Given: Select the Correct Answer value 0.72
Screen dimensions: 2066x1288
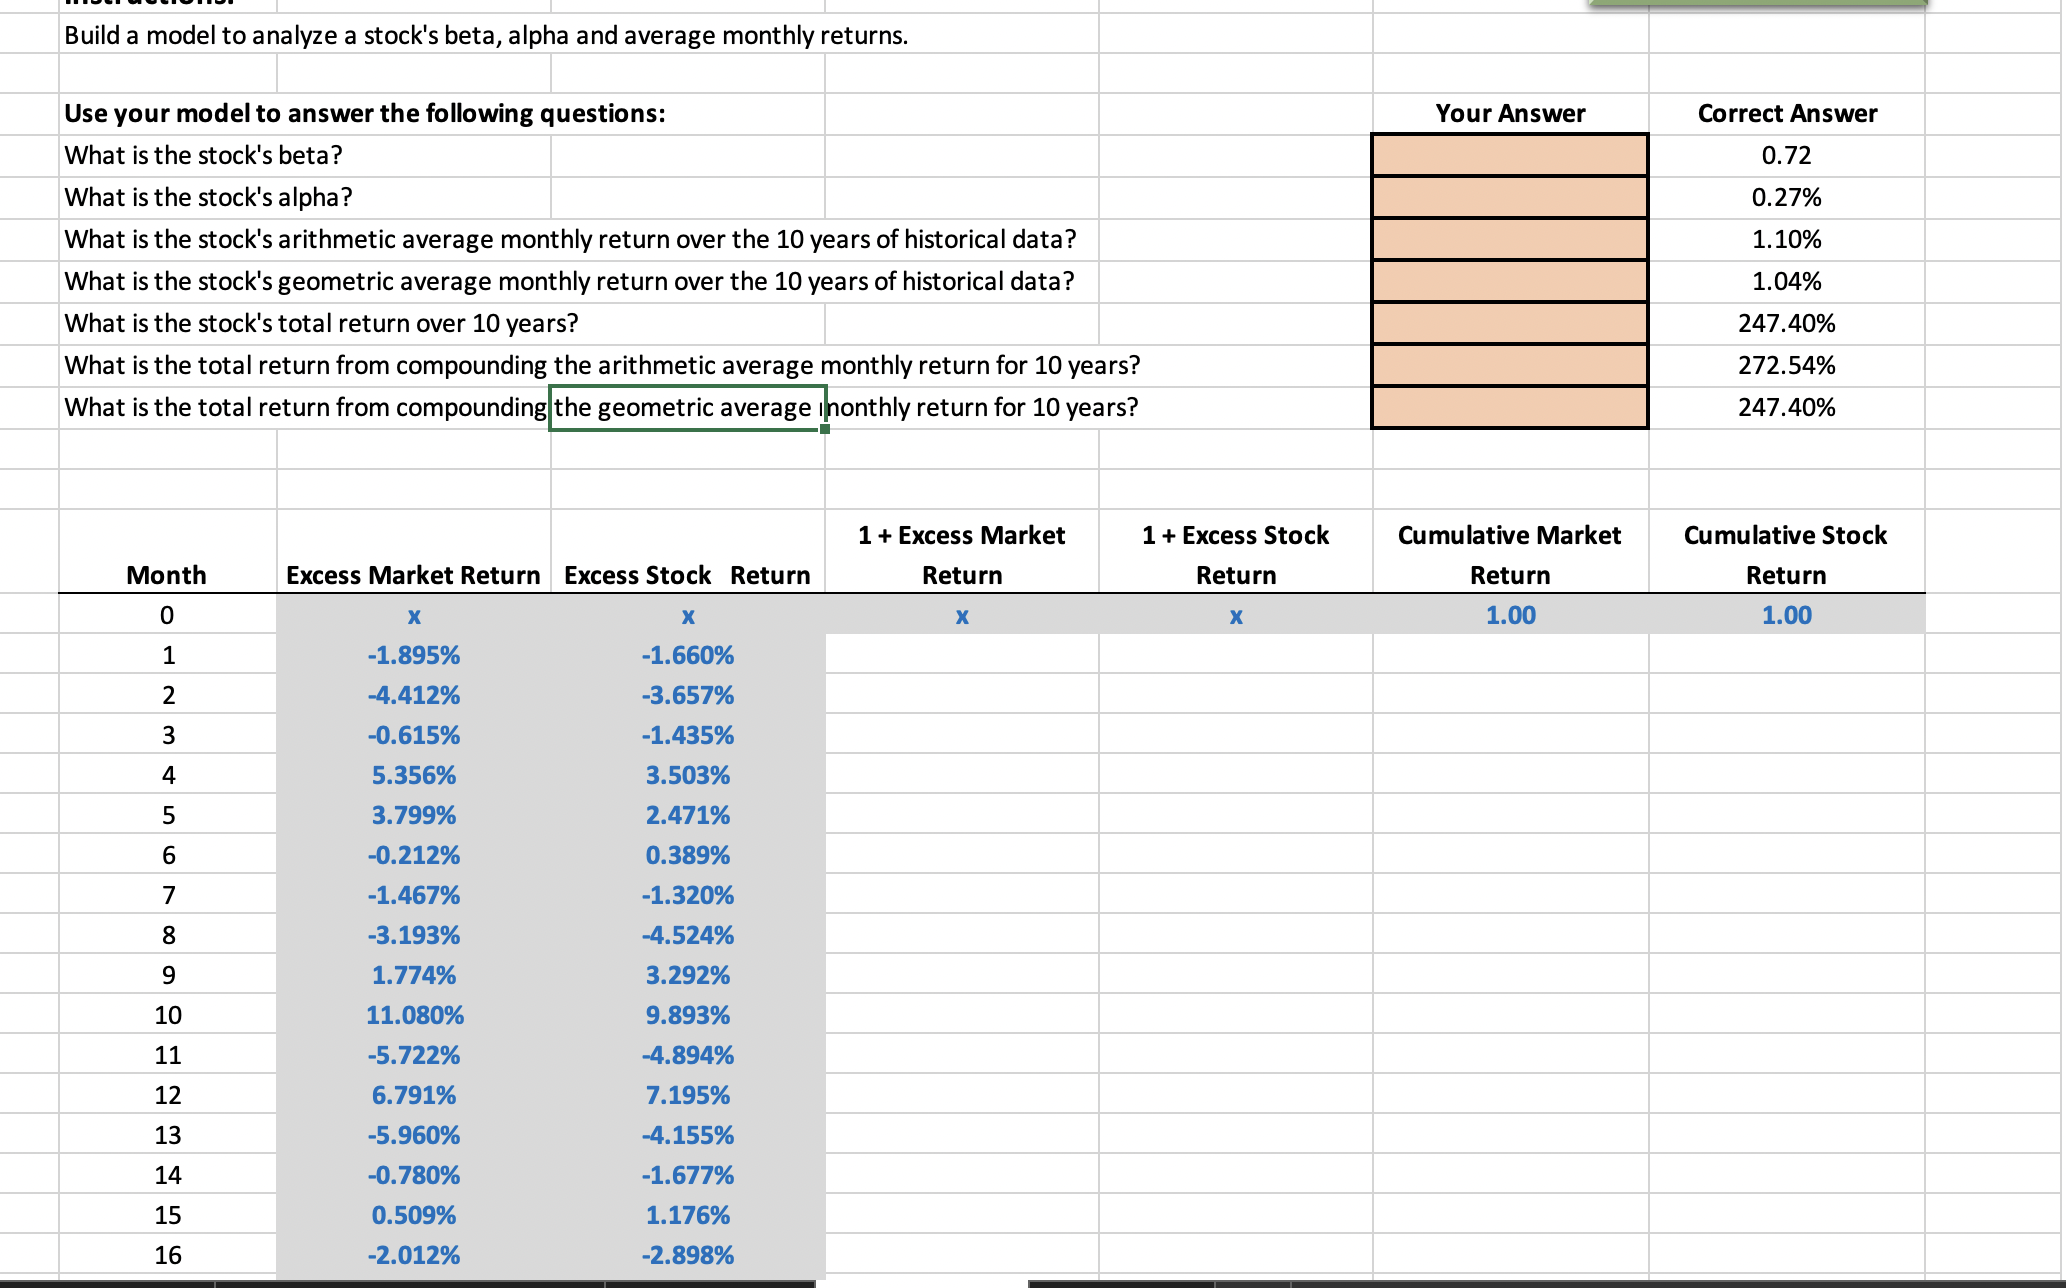Looking at the screenshot, I should 1786,156.
